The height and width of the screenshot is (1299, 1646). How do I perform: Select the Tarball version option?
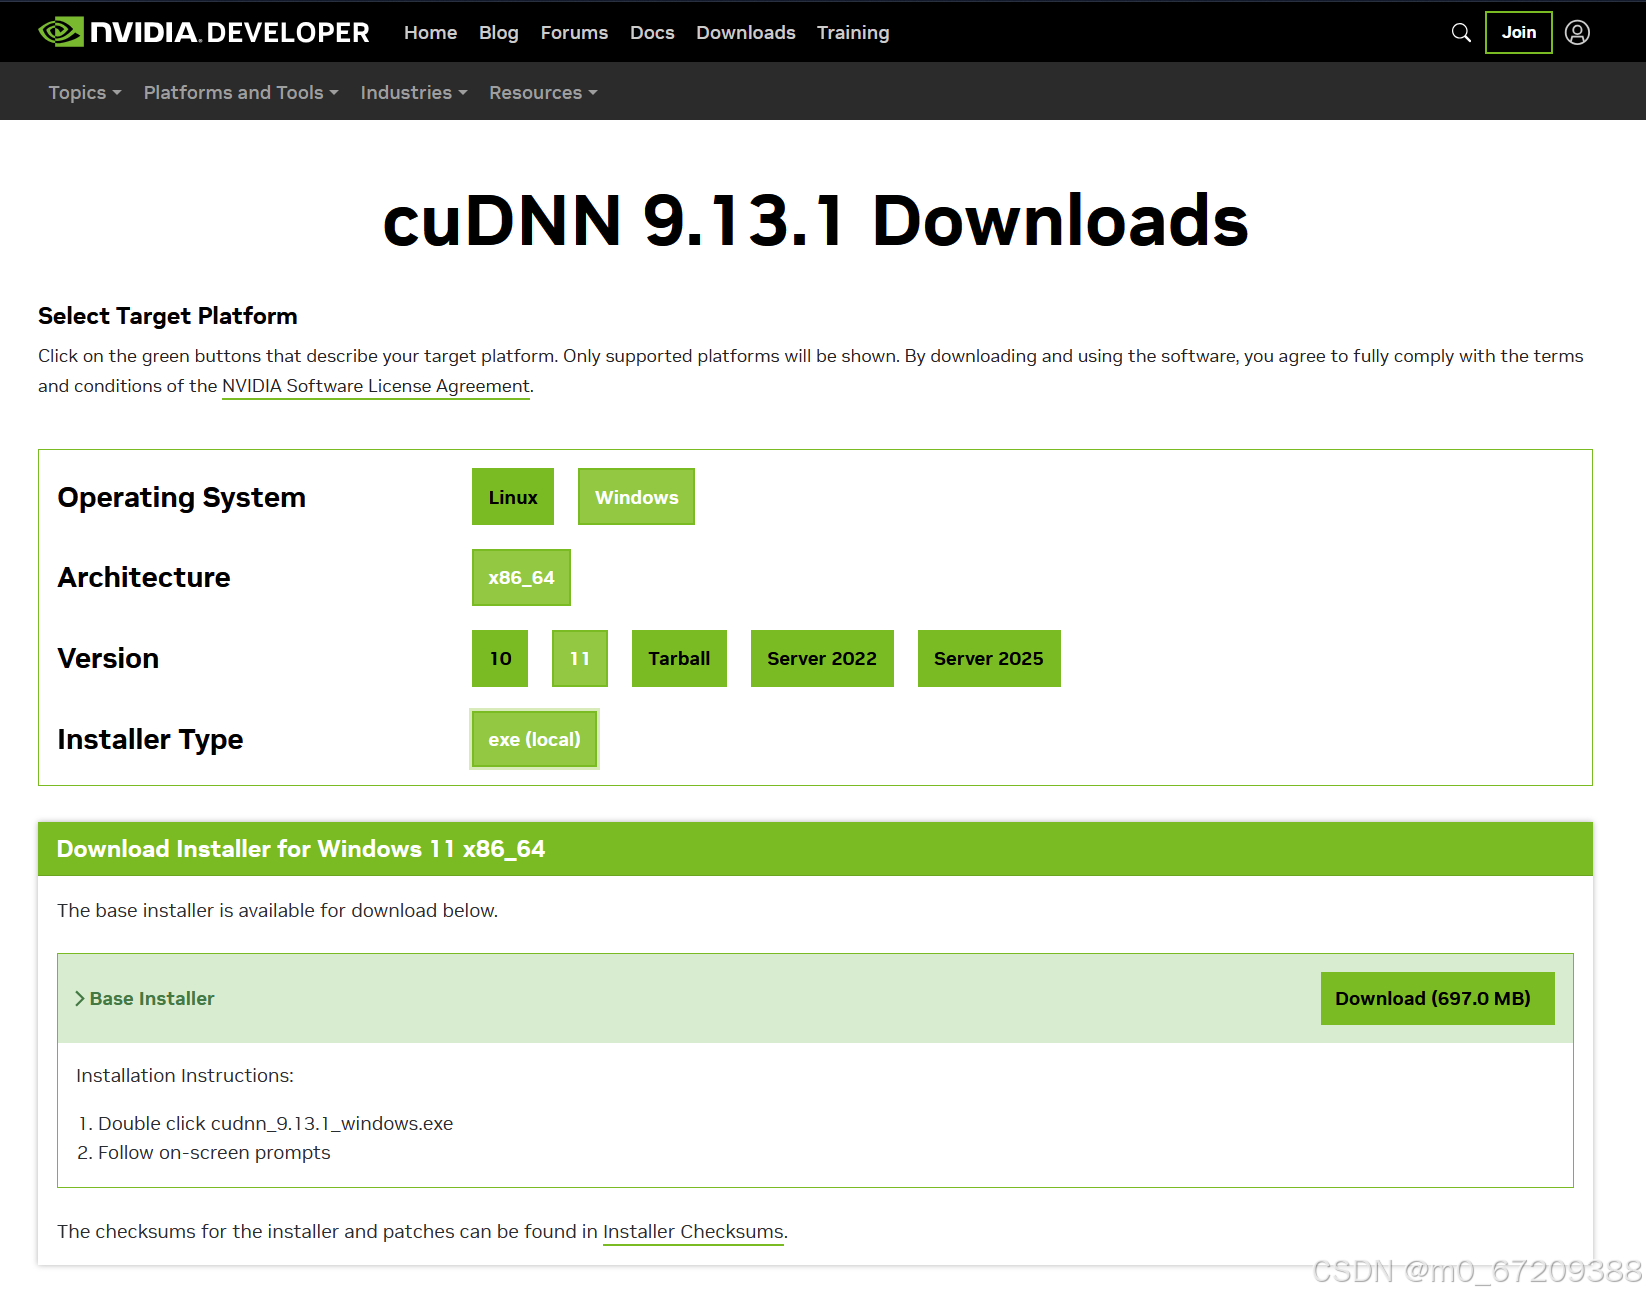(x=679, y=658)
